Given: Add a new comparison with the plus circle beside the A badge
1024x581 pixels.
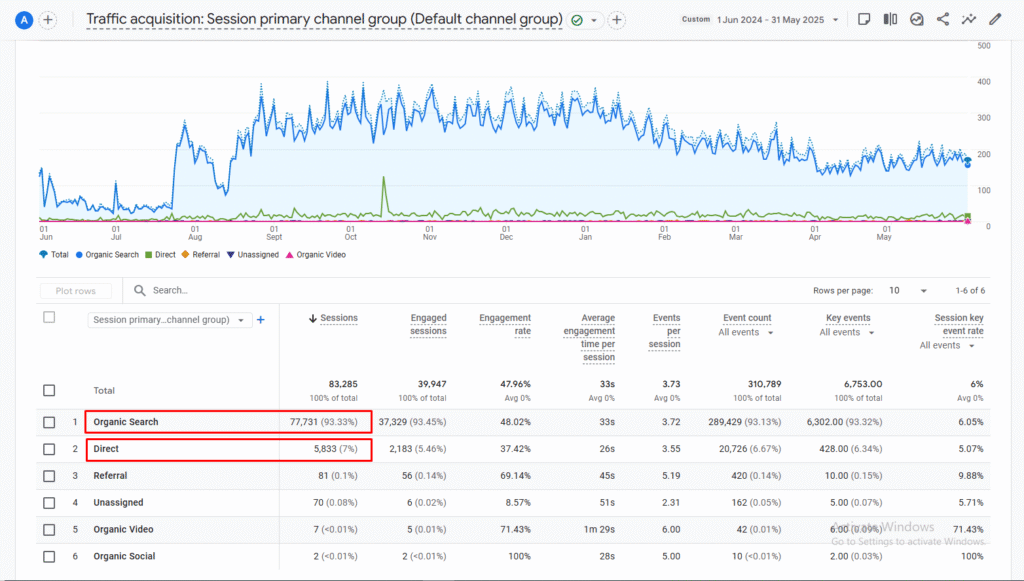Looking at the screenshot, I should point(48,20).
